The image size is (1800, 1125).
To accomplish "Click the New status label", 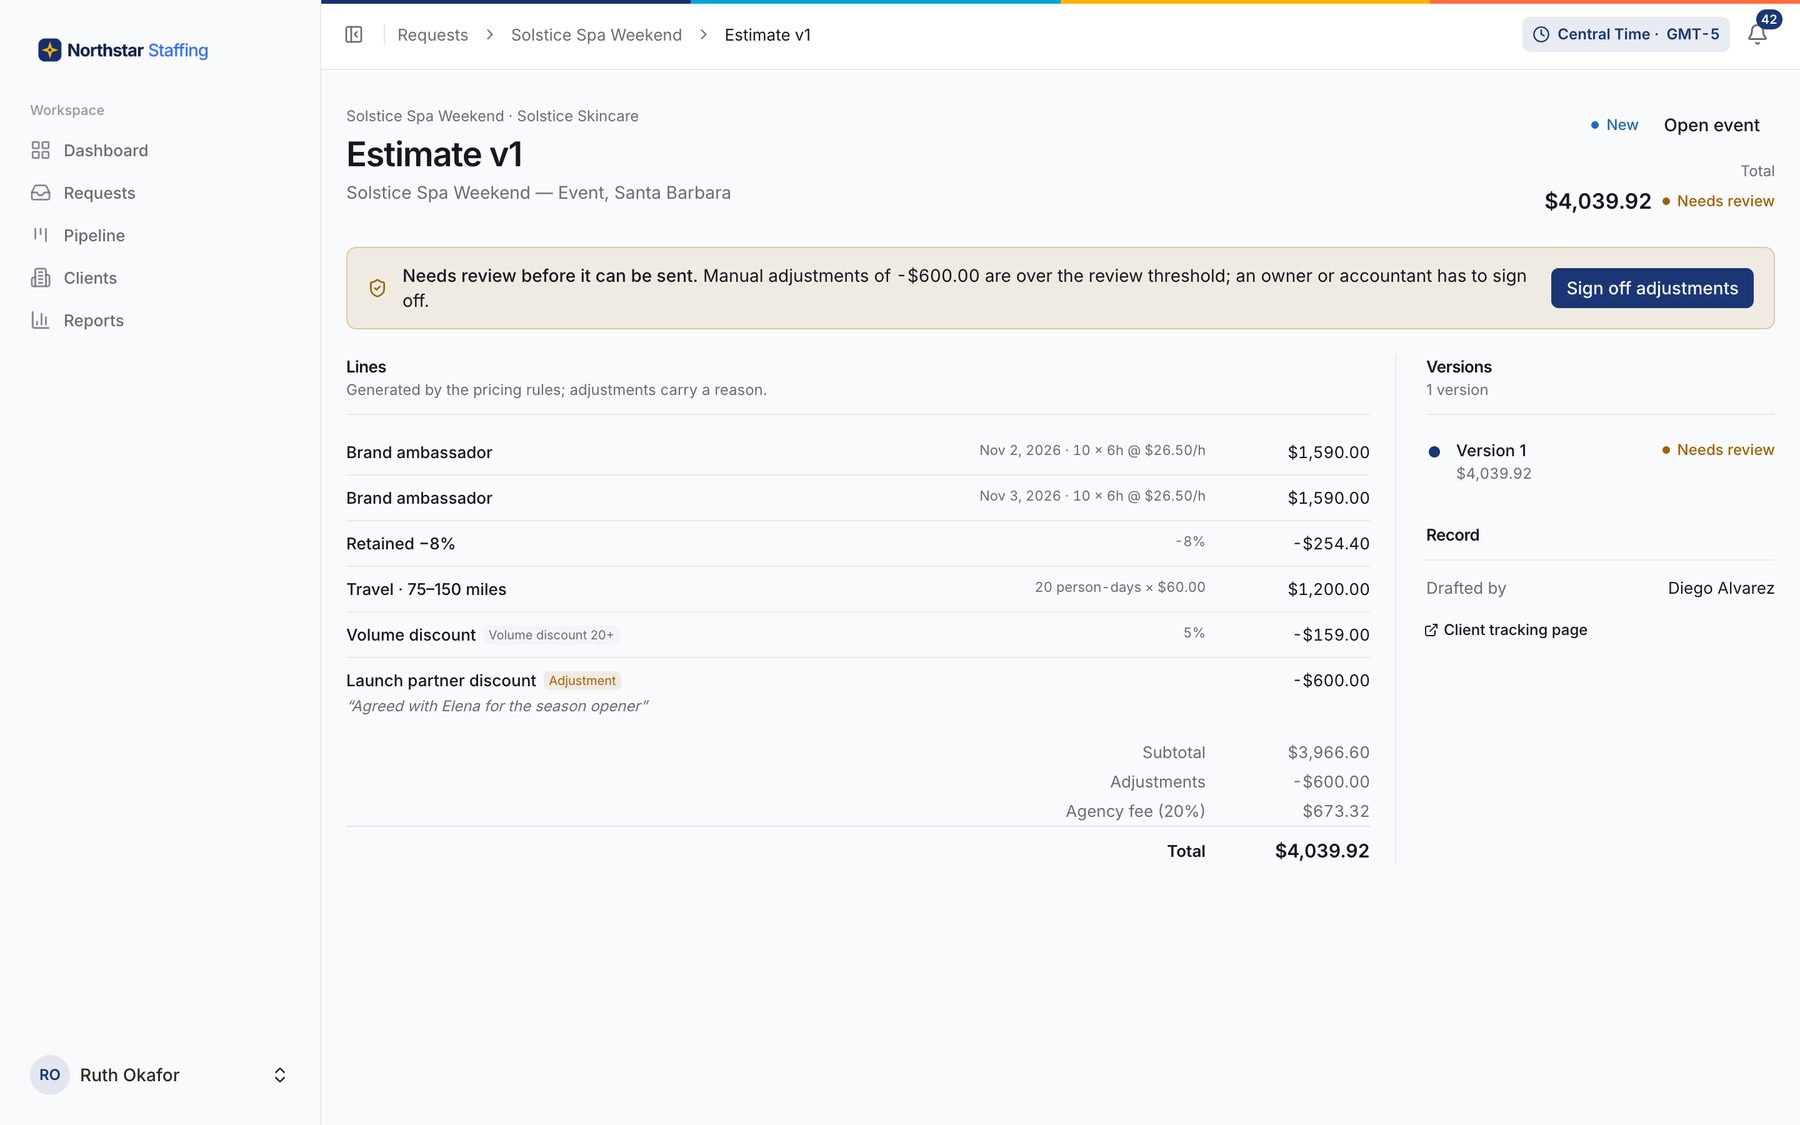I will 1614,125.
